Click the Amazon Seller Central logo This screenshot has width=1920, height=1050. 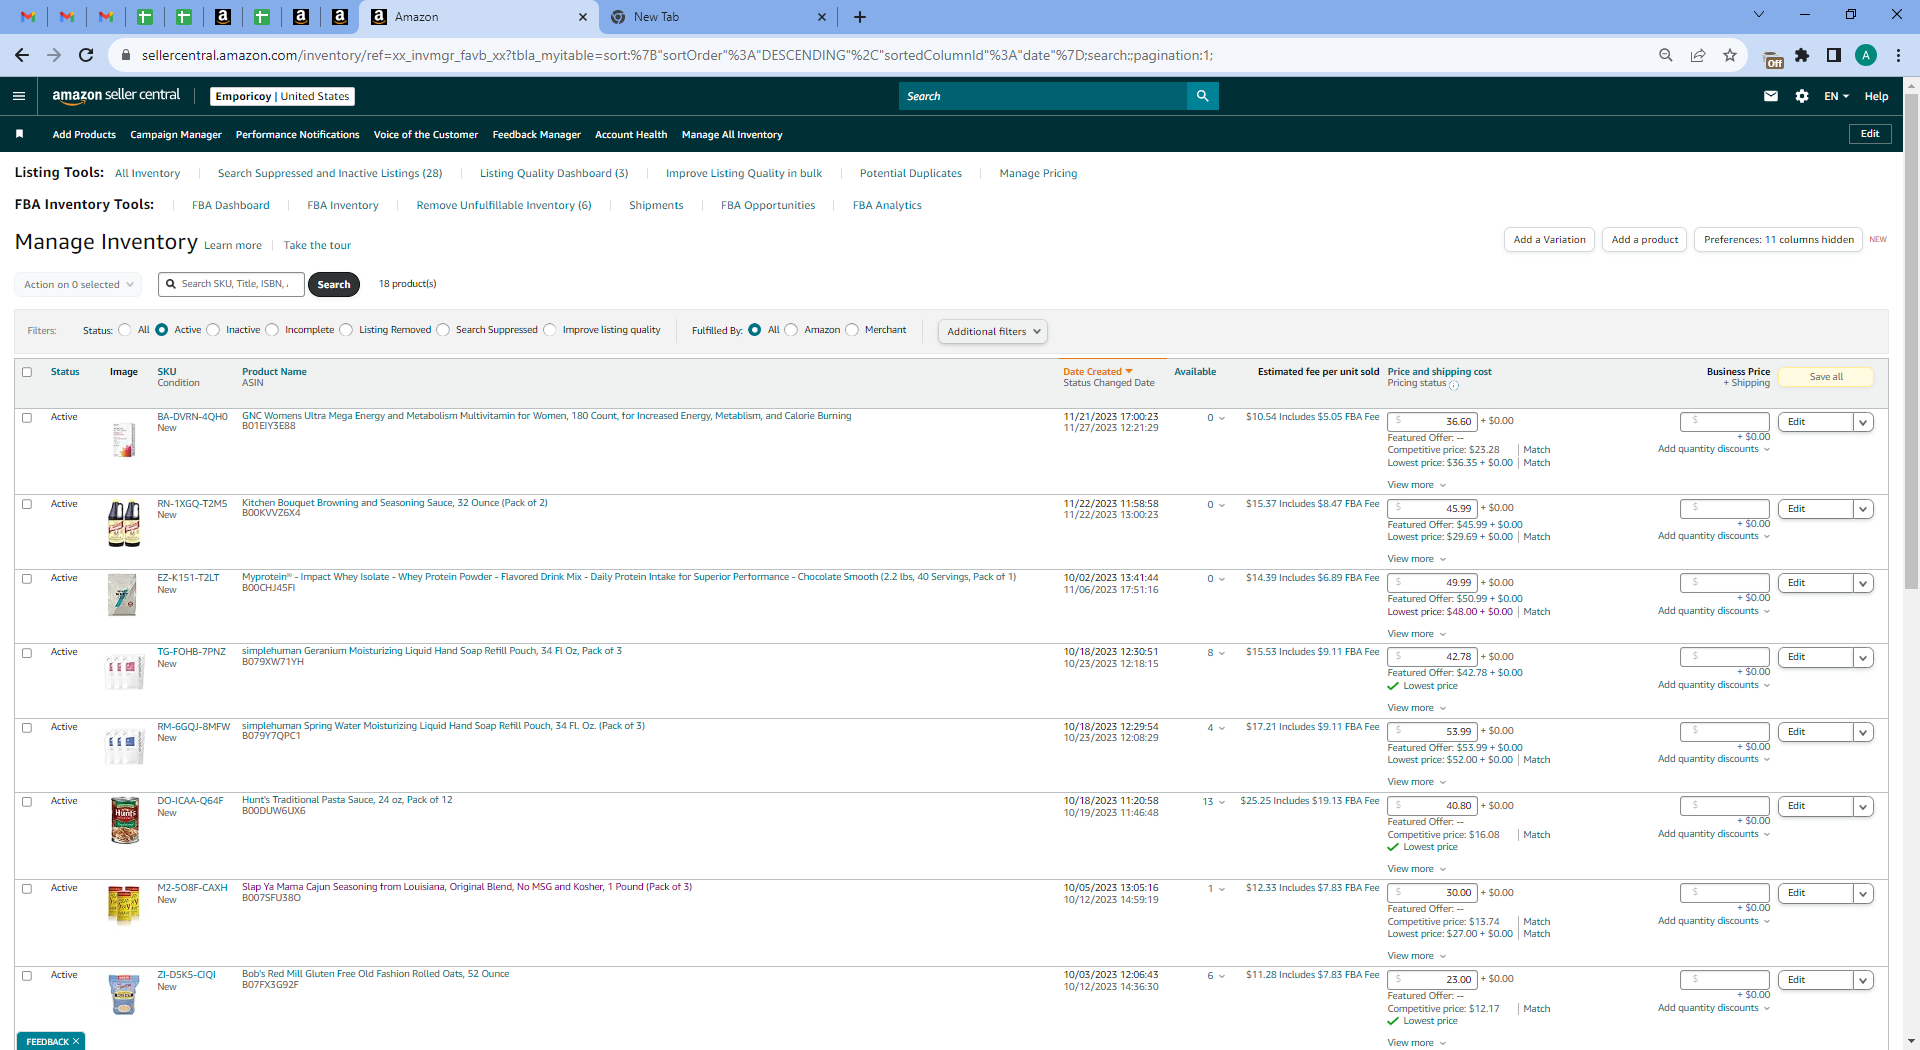116,96
